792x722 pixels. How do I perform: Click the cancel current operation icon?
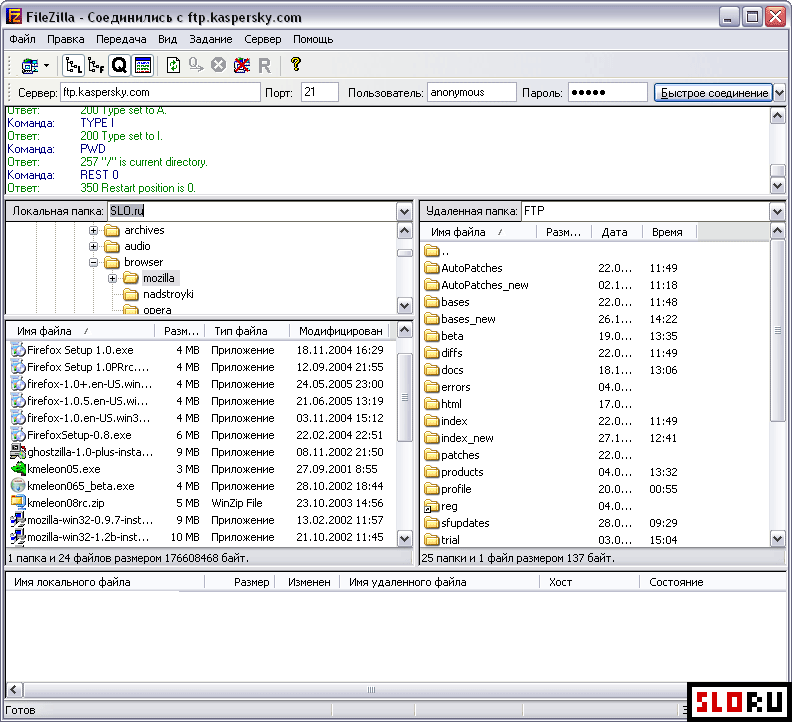tap(218, 65)
